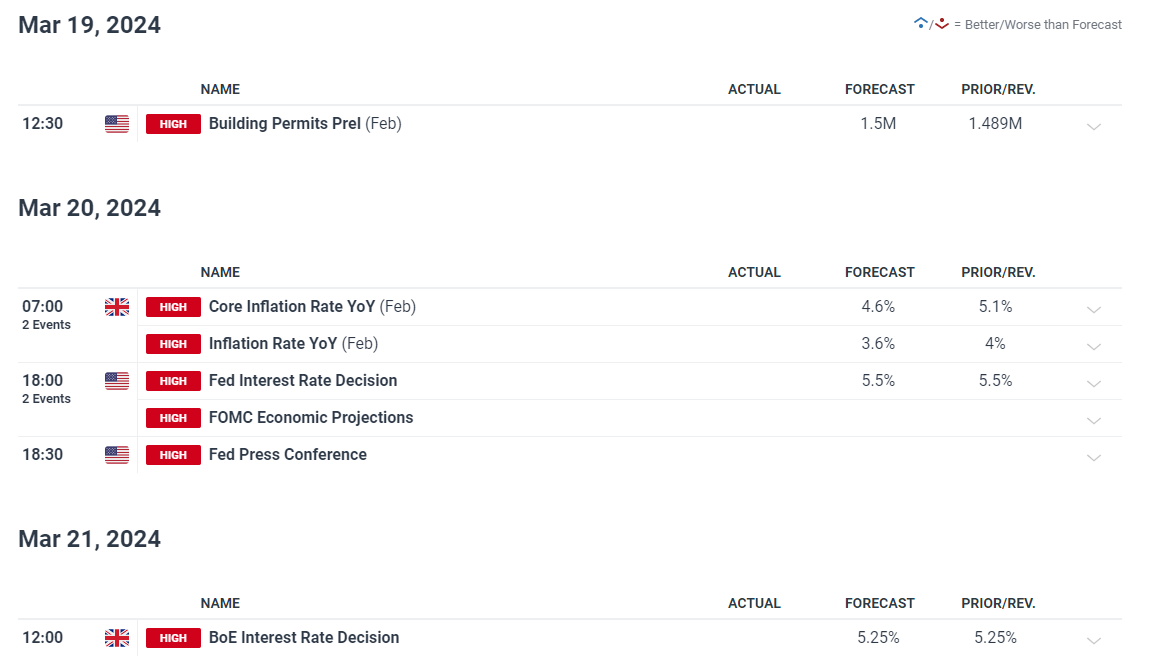
Task: Open the Building Permits Prel event
Action: pos(285,124)
